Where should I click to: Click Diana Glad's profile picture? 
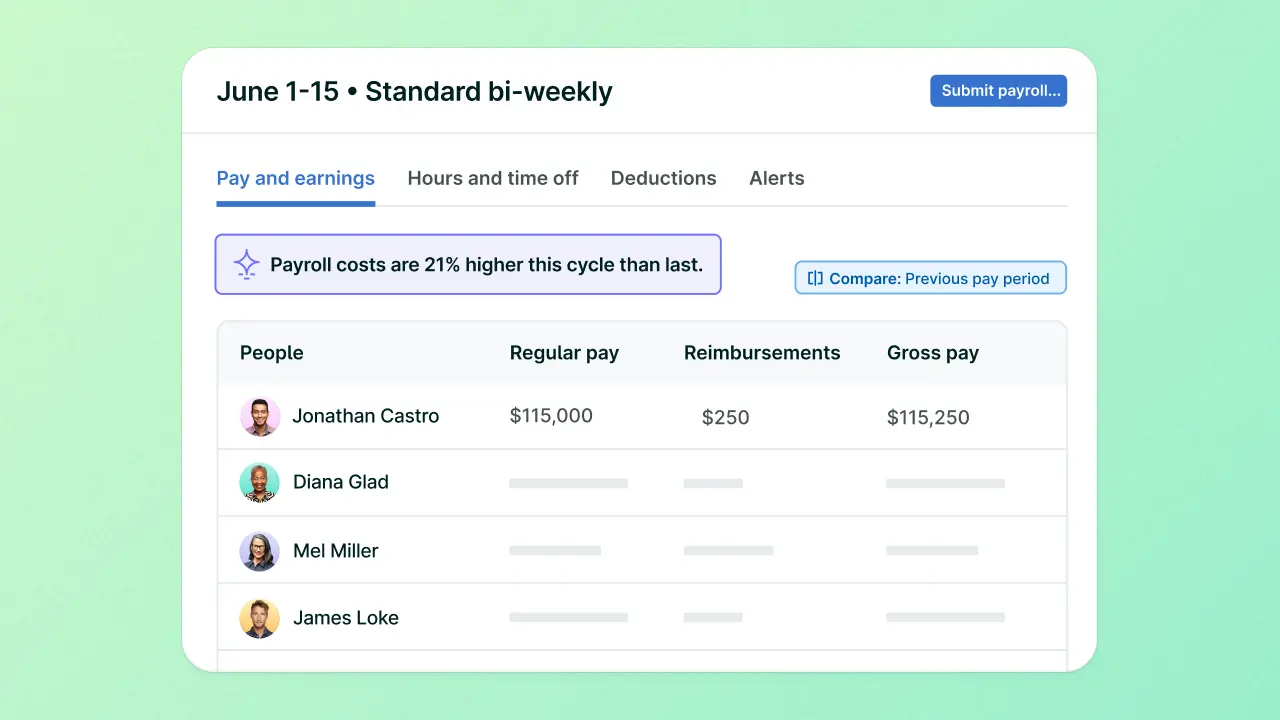(x=260, y=482)
